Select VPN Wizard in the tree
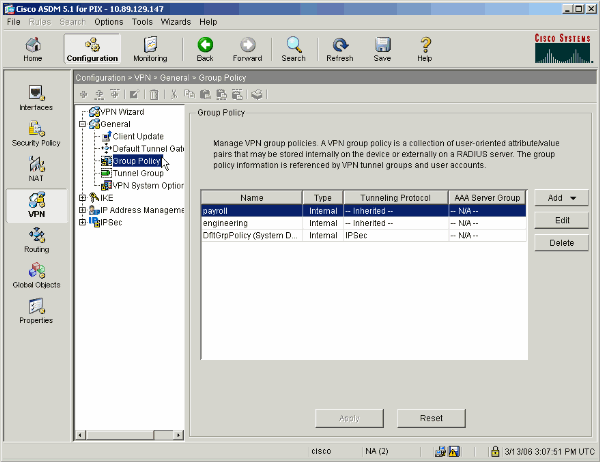Screen dimensions: 600x462 coord(122,112)
